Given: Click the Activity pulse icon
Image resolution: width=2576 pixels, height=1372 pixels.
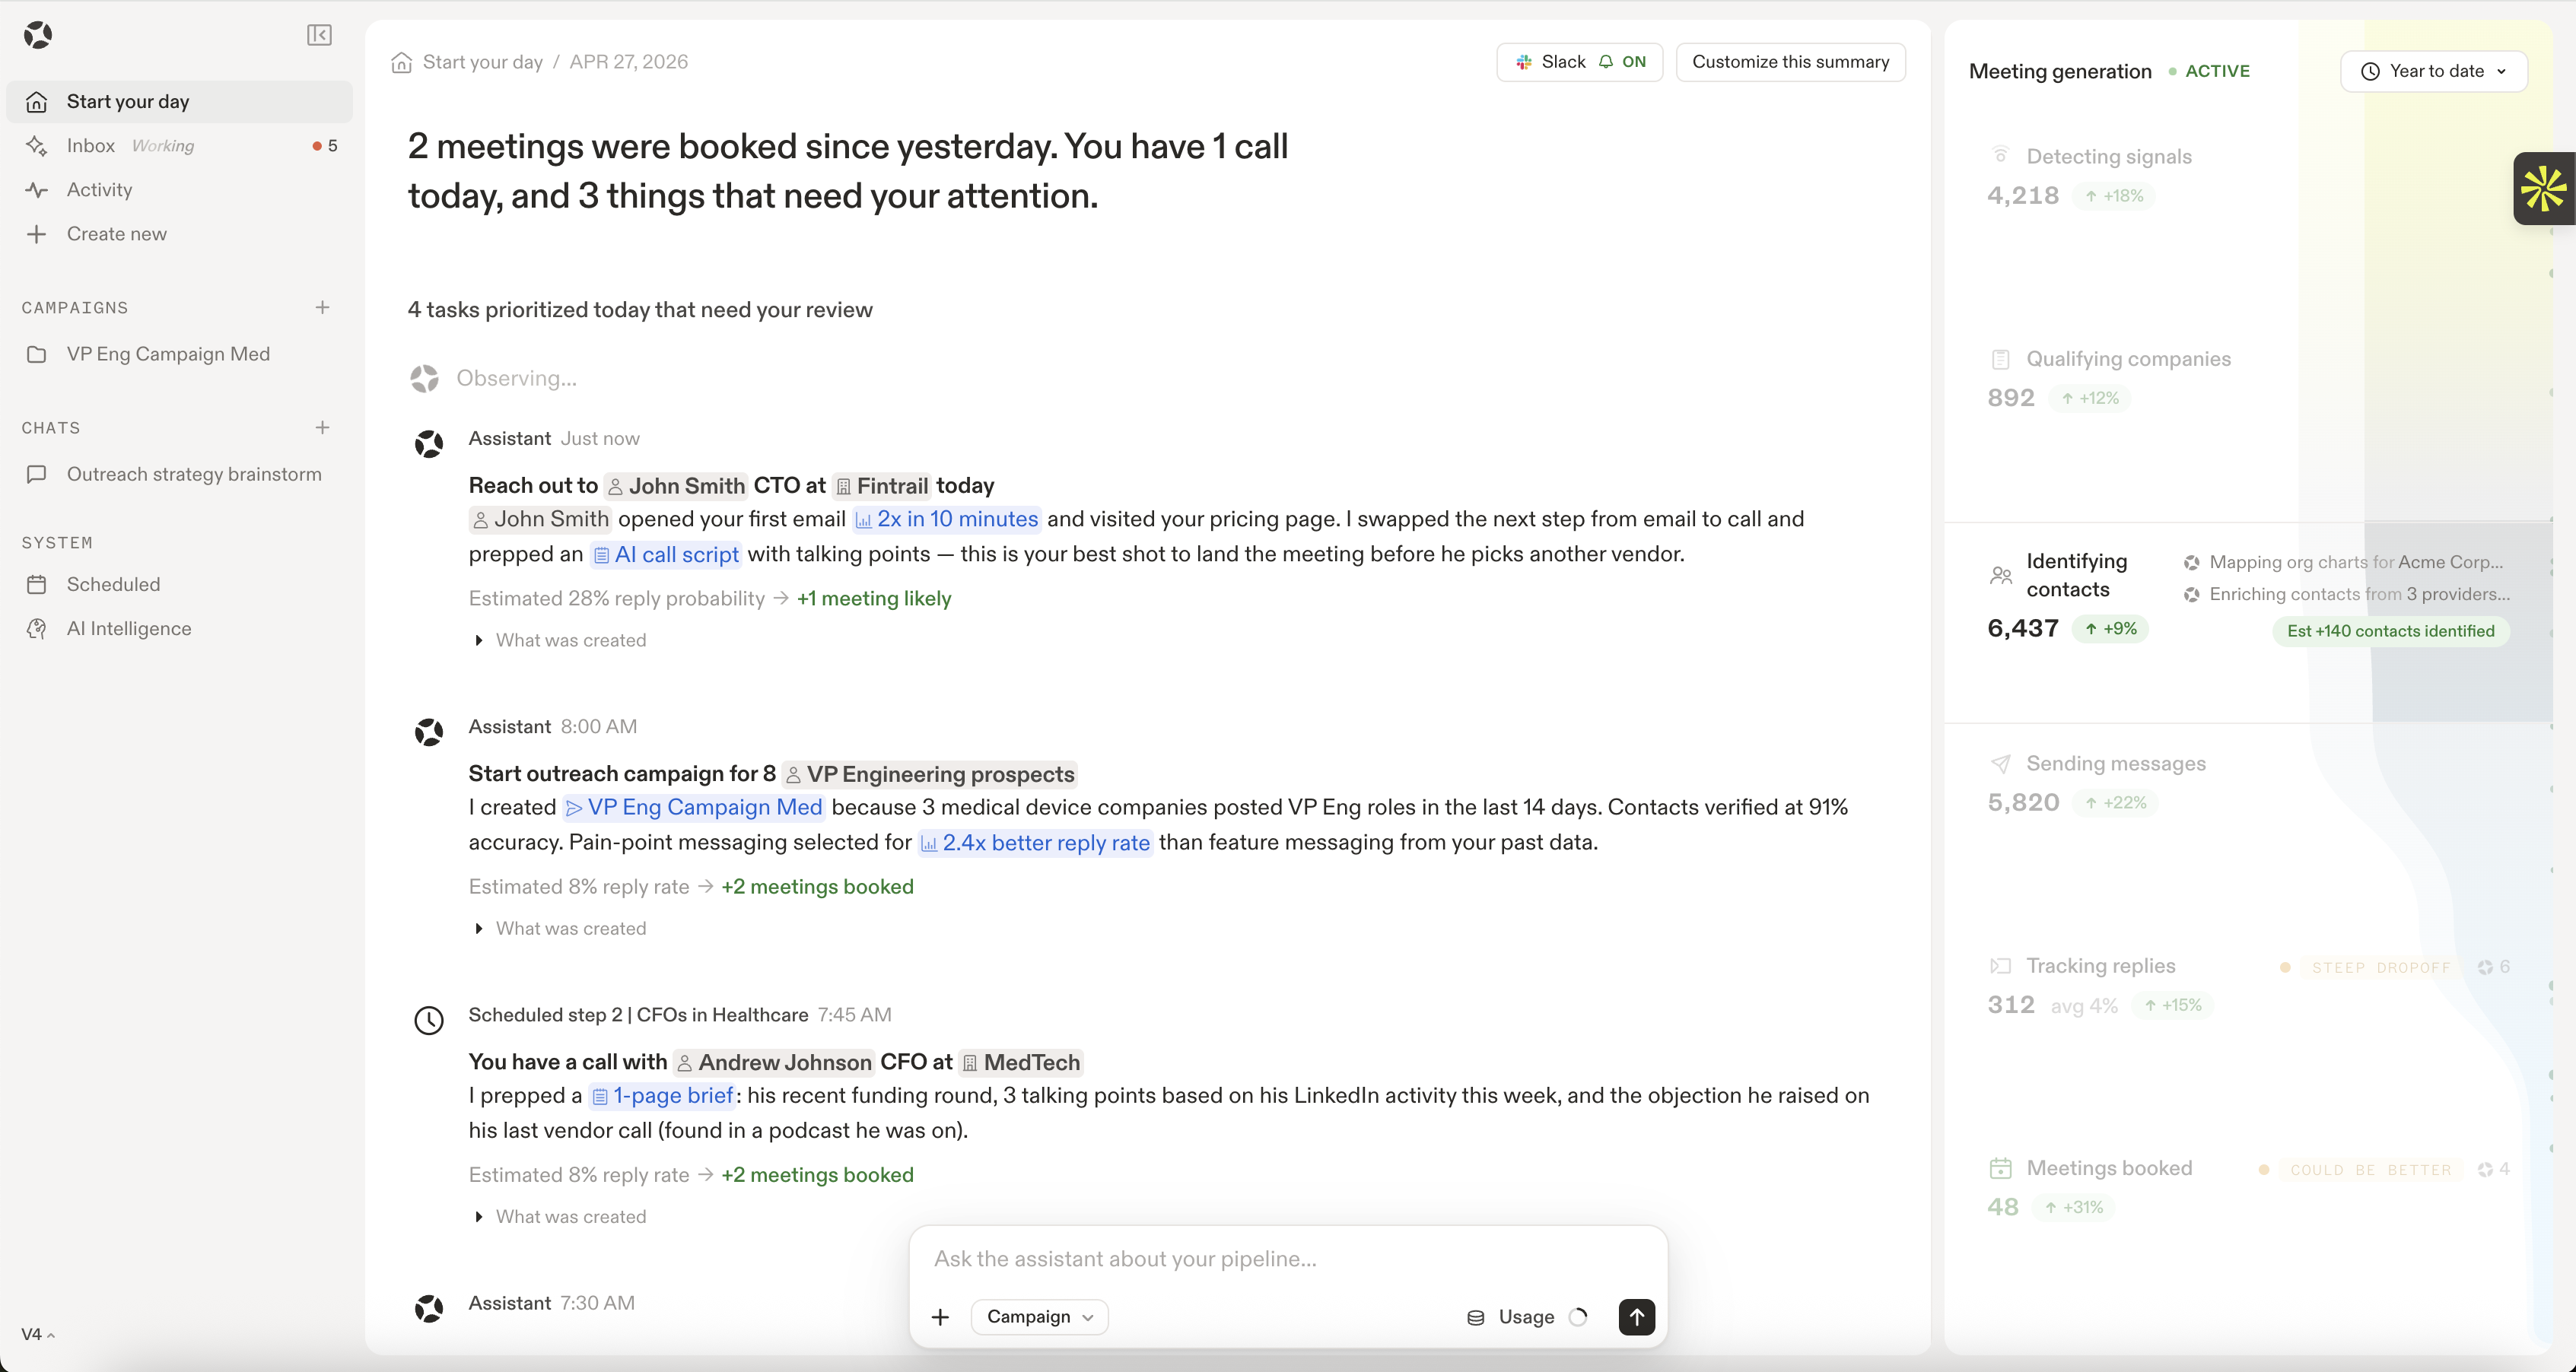Looking at the screenshot, I should pos(37,190).
